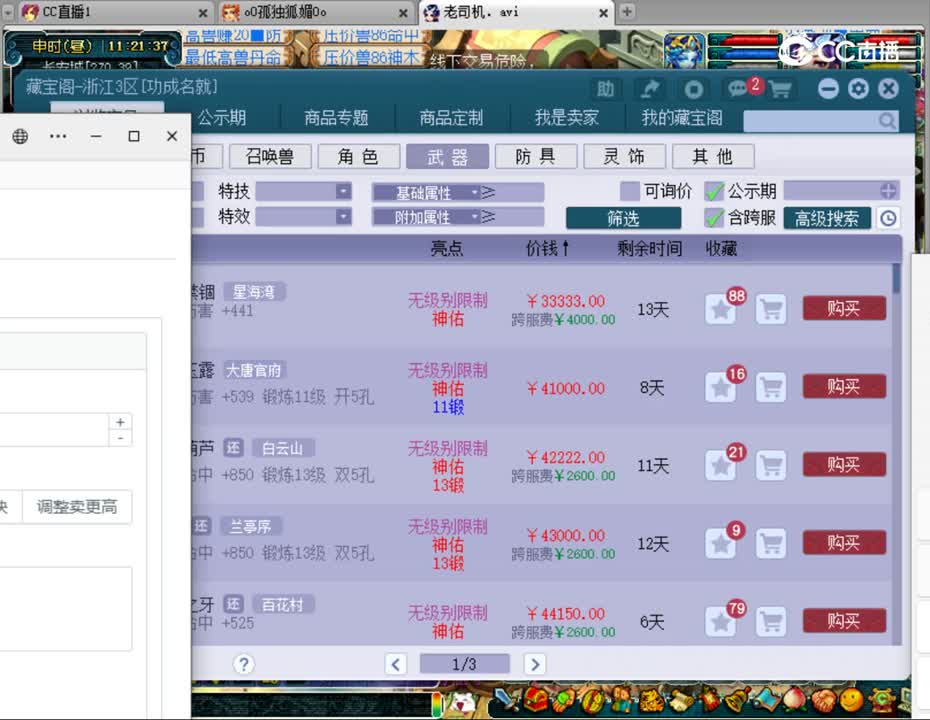Open the 我是卖家 menu item
This screenshot has width=930, height=720.
point(566,117)
